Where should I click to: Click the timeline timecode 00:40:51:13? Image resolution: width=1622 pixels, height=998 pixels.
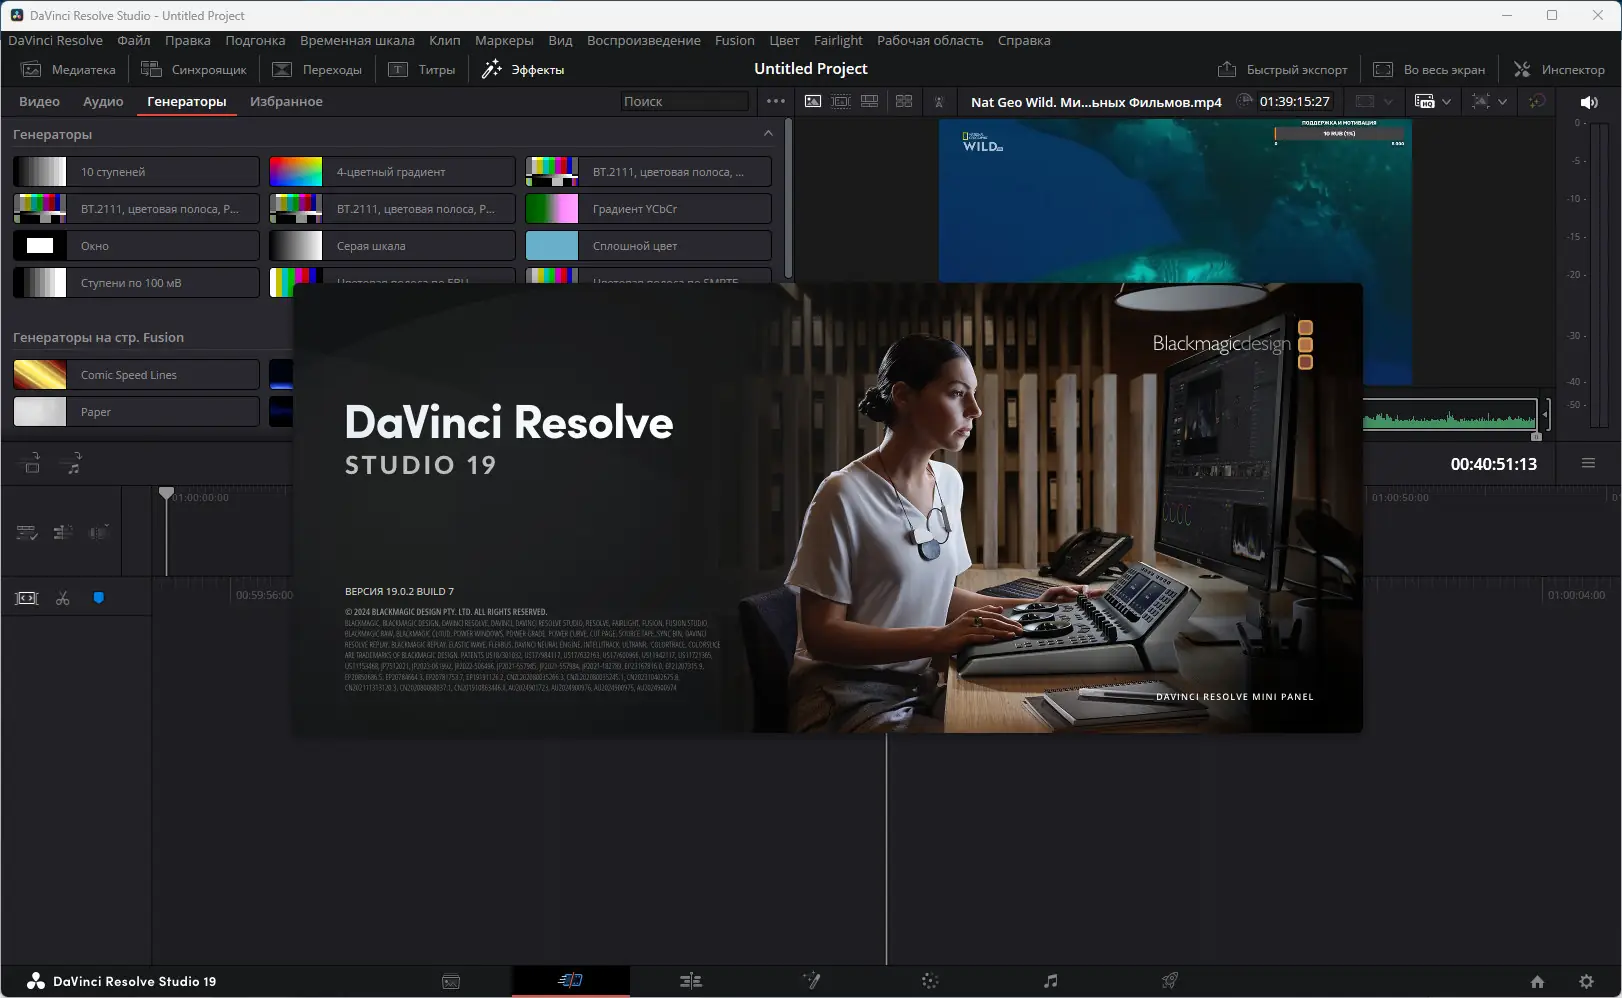point(1493,464)
